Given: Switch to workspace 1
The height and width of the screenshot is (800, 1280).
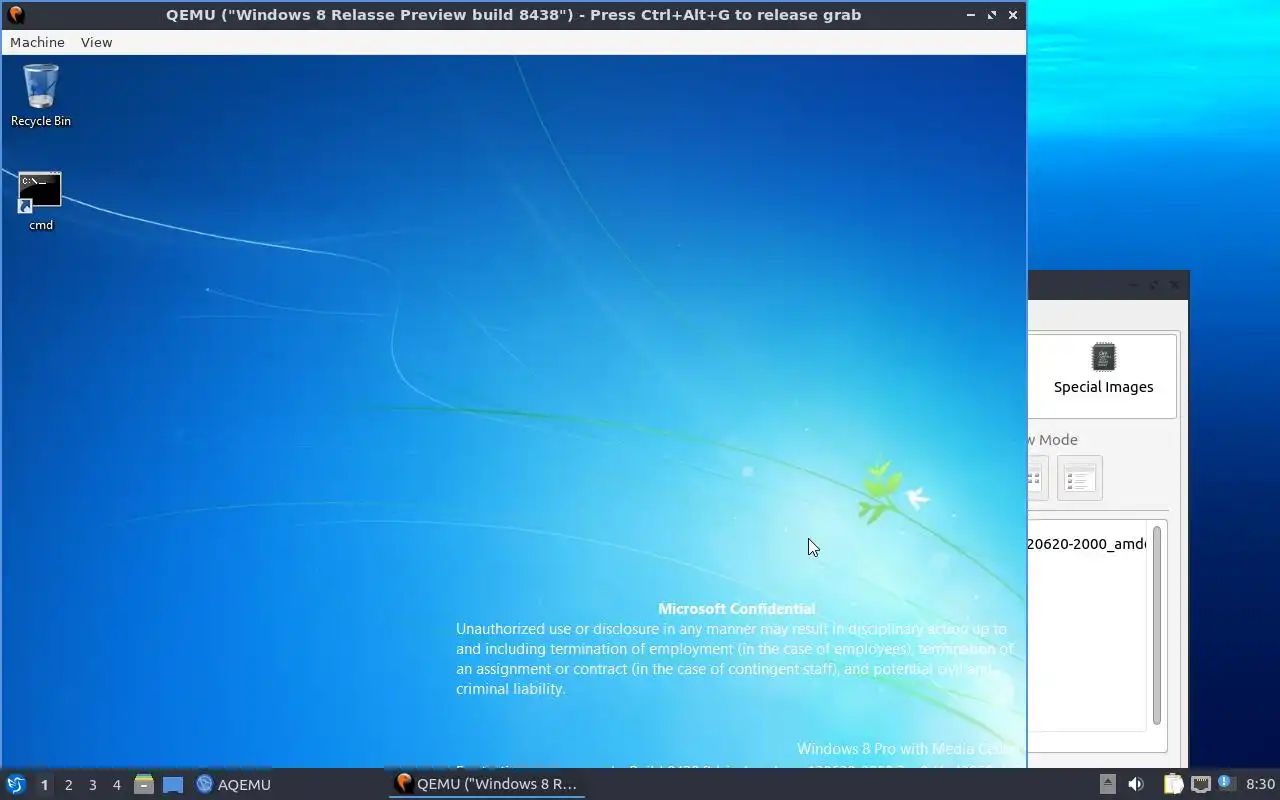Looking at the screenshot, I should click(x=44, y=785).
